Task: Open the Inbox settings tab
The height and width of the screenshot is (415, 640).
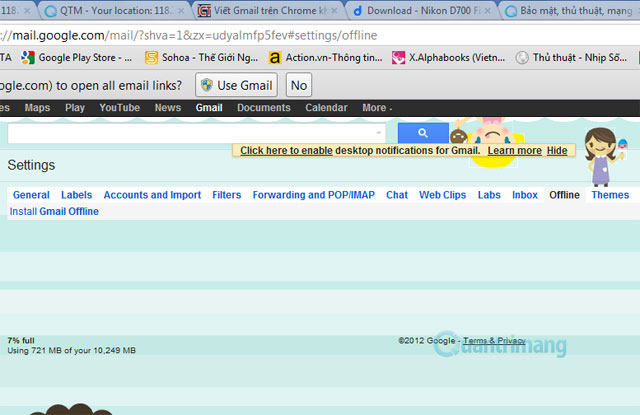Action: (525, 195)
